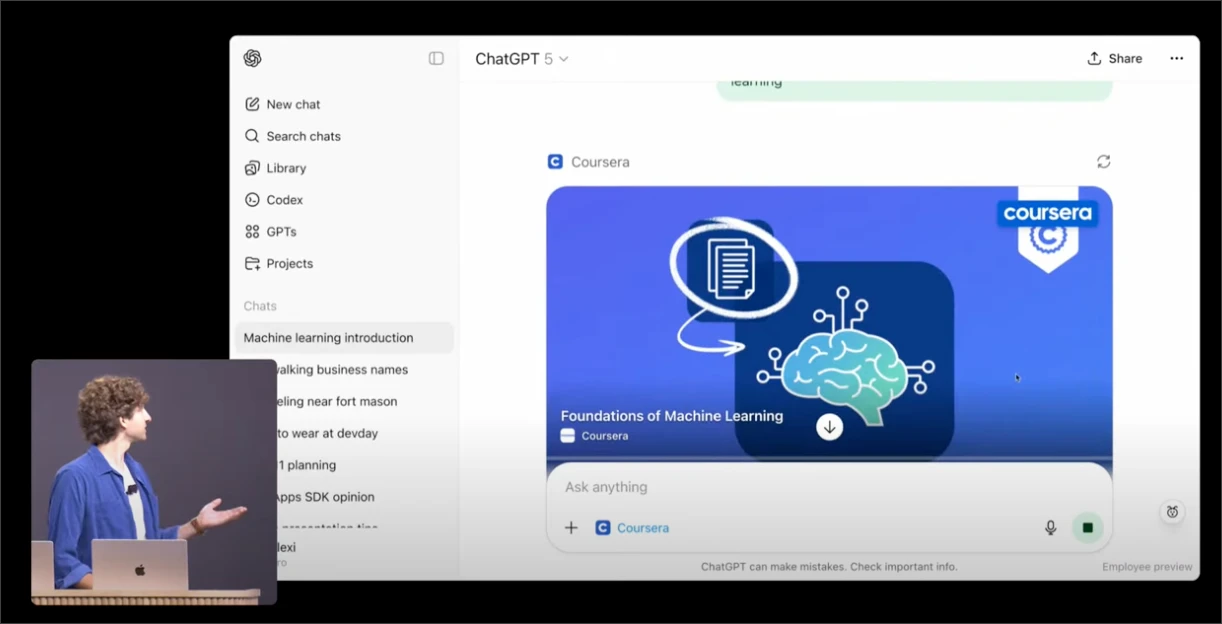Start a New chat
The width and height of the screenshot is (1222, 624).
293,104
